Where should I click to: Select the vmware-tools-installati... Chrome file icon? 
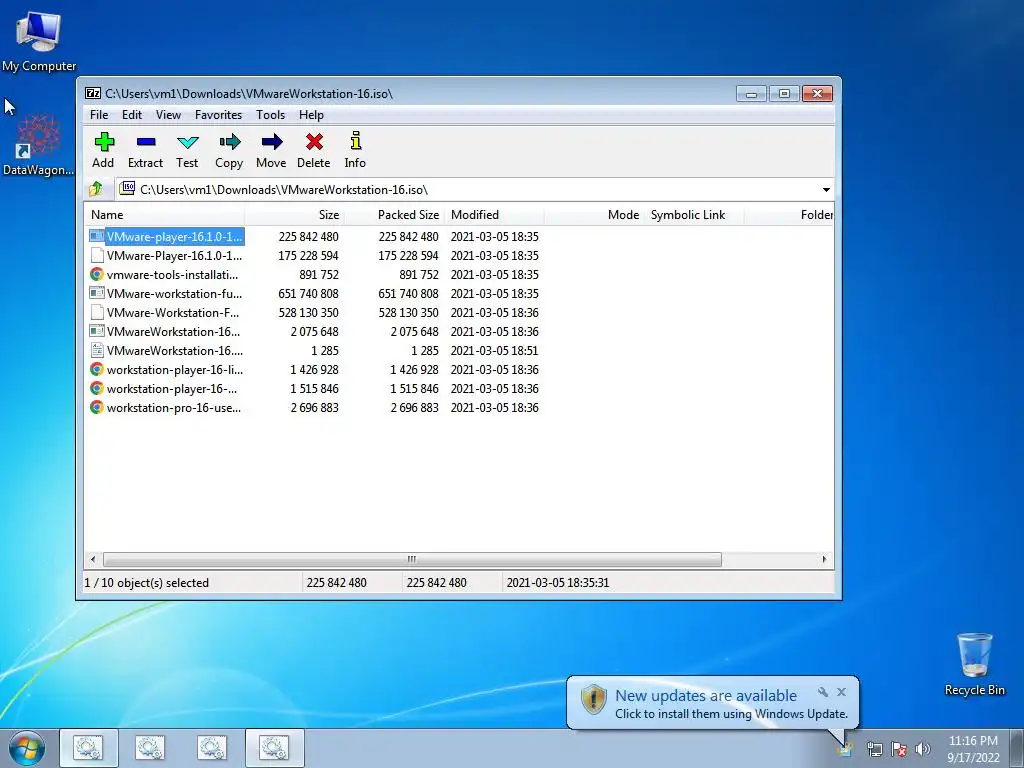[97, 274]
